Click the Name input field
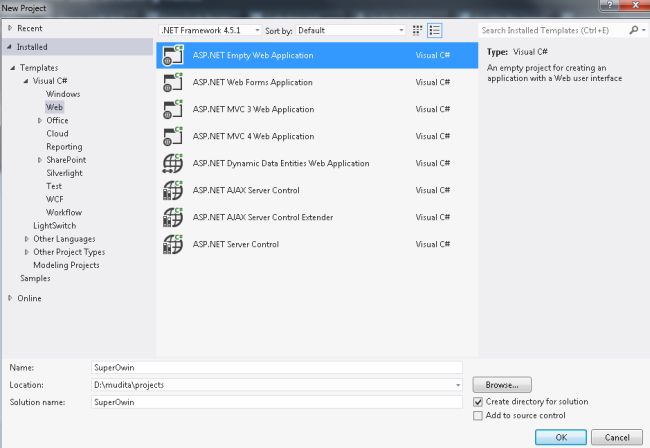This screenshot has width=650, height=448. [276, 368]
